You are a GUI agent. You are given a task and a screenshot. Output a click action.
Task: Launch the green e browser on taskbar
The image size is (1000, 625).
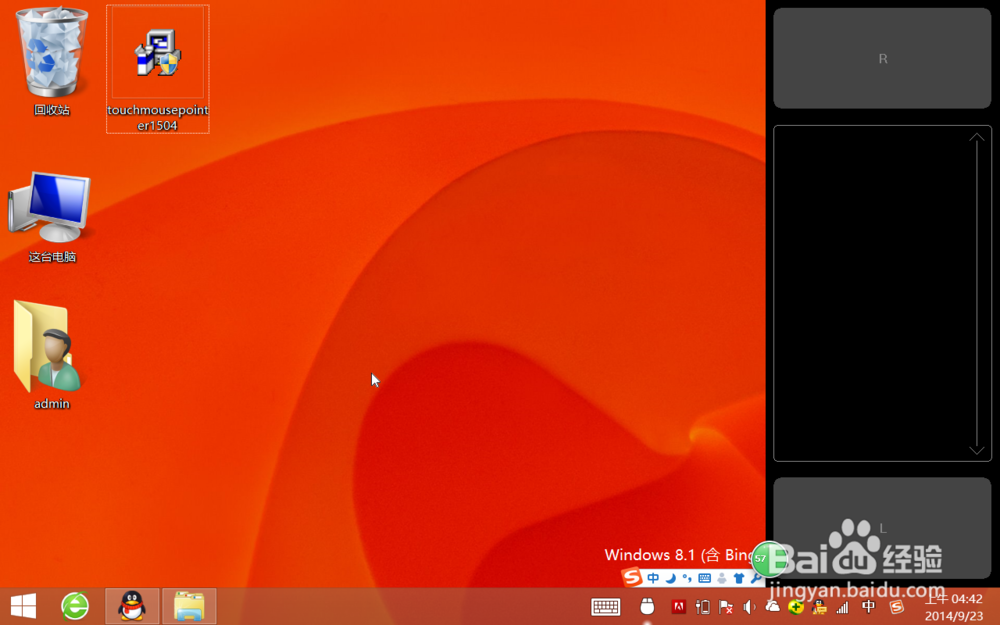[x=75, y=606]
